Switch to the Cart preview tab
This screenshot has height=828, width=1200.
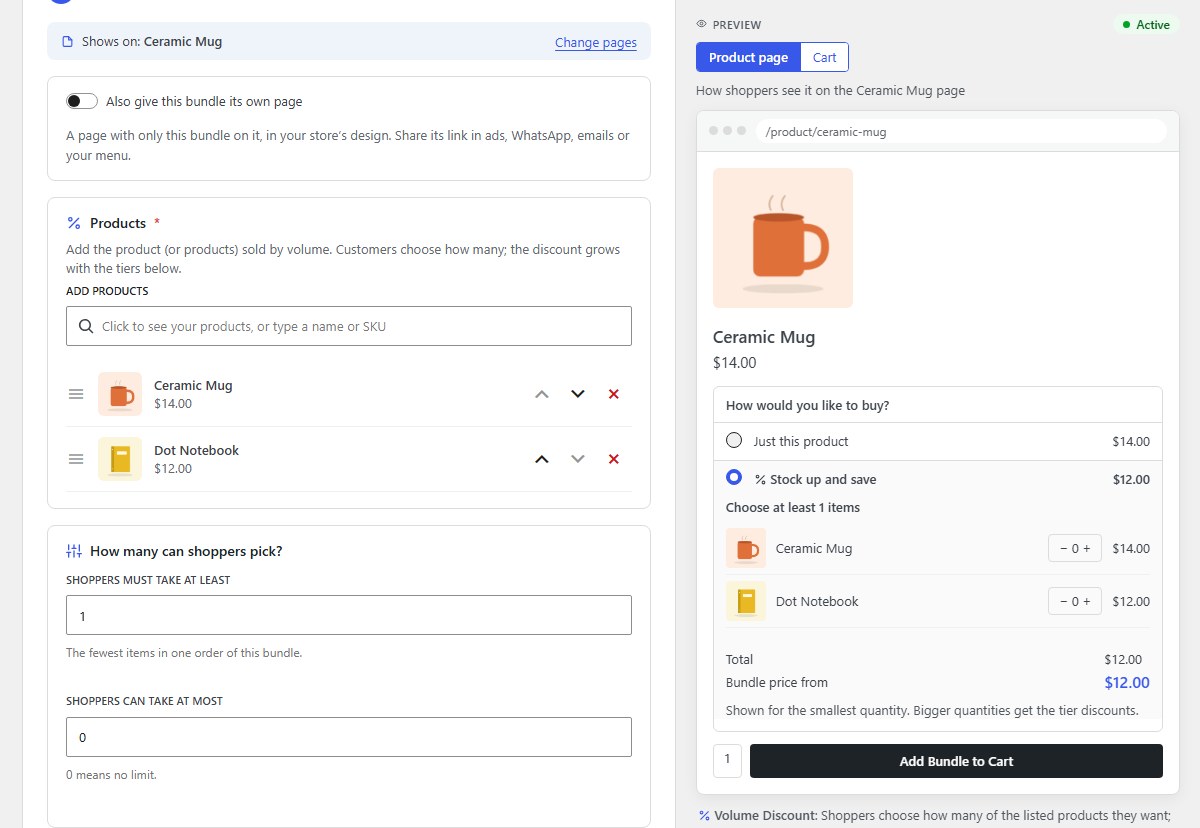[x=825, y=57]
